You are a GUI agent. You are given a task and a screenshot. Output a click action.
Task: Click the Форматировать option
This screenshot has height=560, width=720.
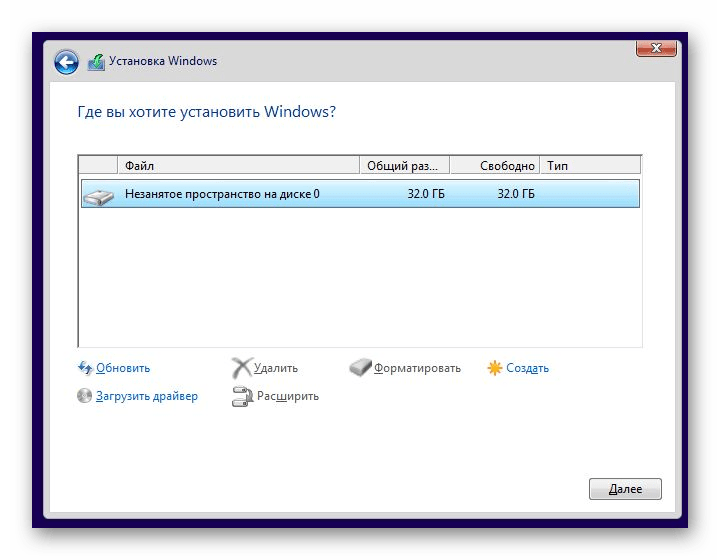417,368
